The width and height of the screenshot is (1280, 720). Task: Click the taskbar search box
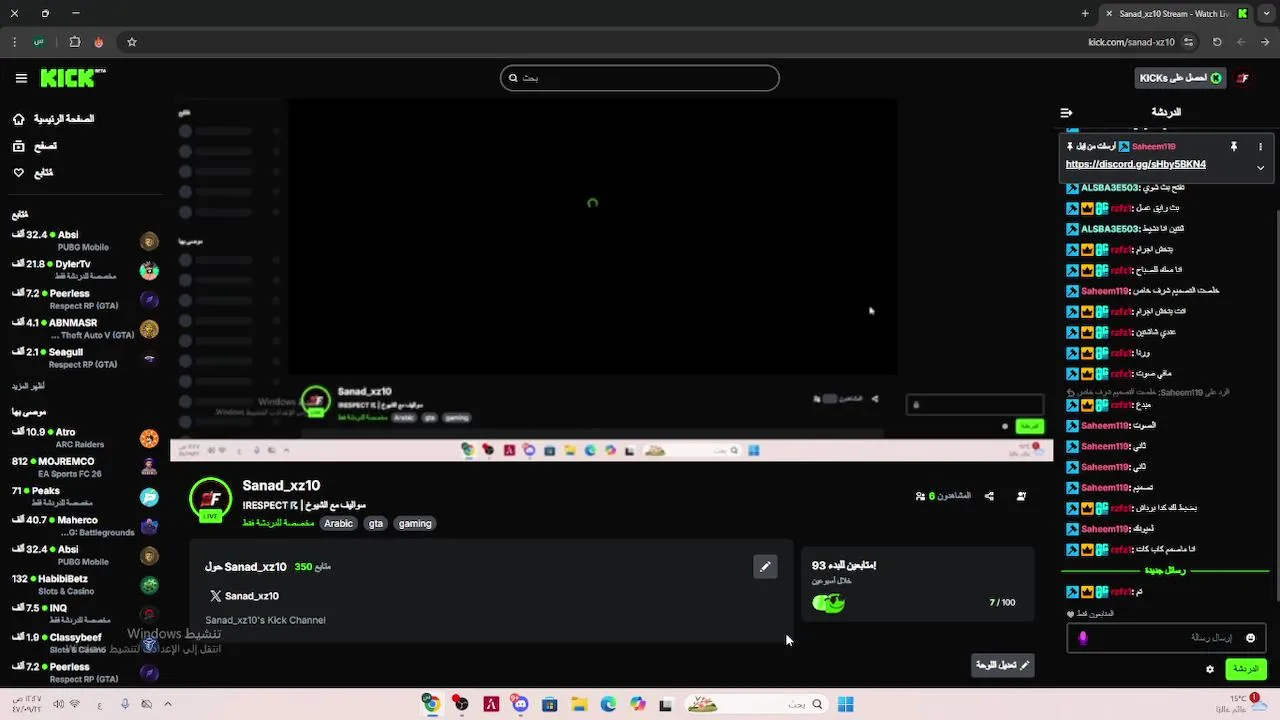(x=756, y=704)
